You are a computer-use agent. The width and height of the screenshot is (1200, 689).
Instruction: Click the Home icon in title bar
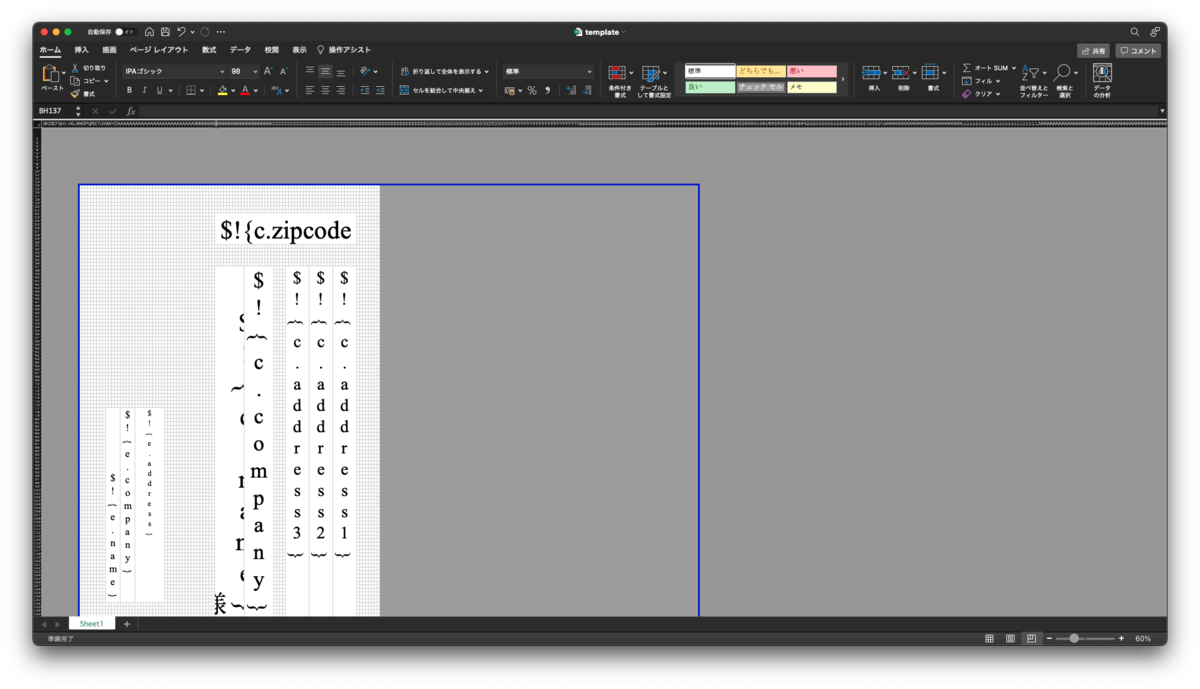pos(150,32)
